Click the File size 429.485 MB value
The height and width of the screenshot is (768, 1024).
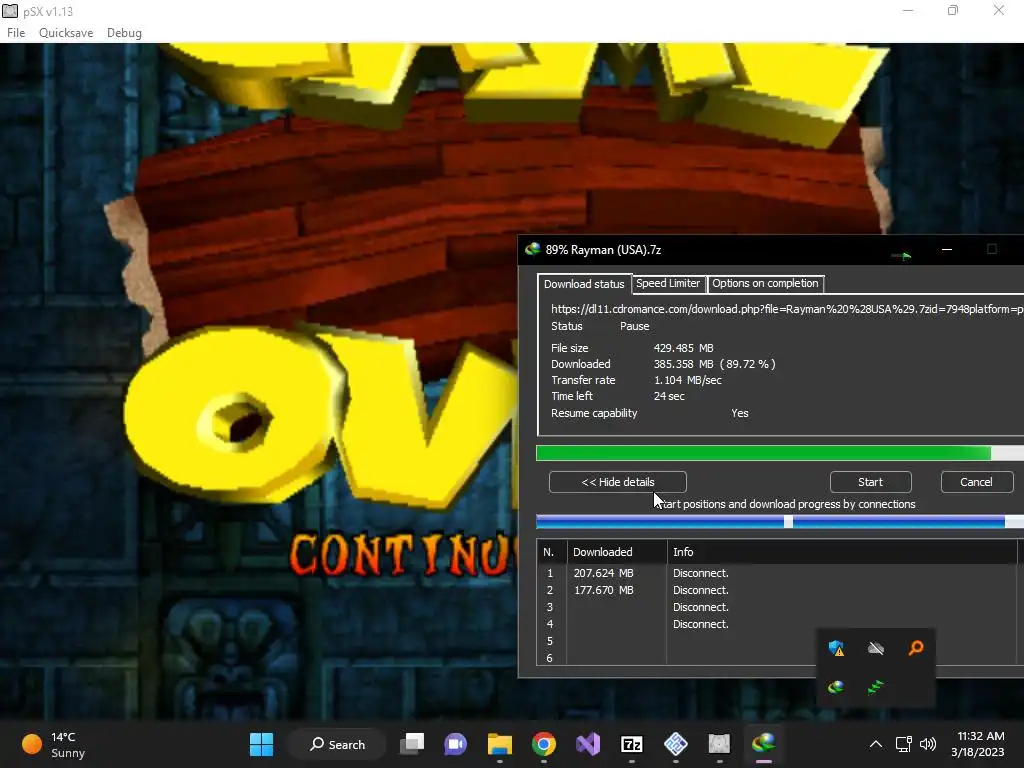click(684, 348)
